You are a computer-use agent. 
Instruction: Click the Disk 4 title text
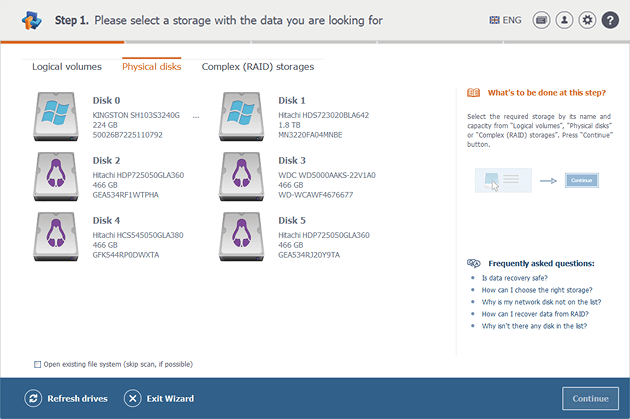[x=106, y=221]
